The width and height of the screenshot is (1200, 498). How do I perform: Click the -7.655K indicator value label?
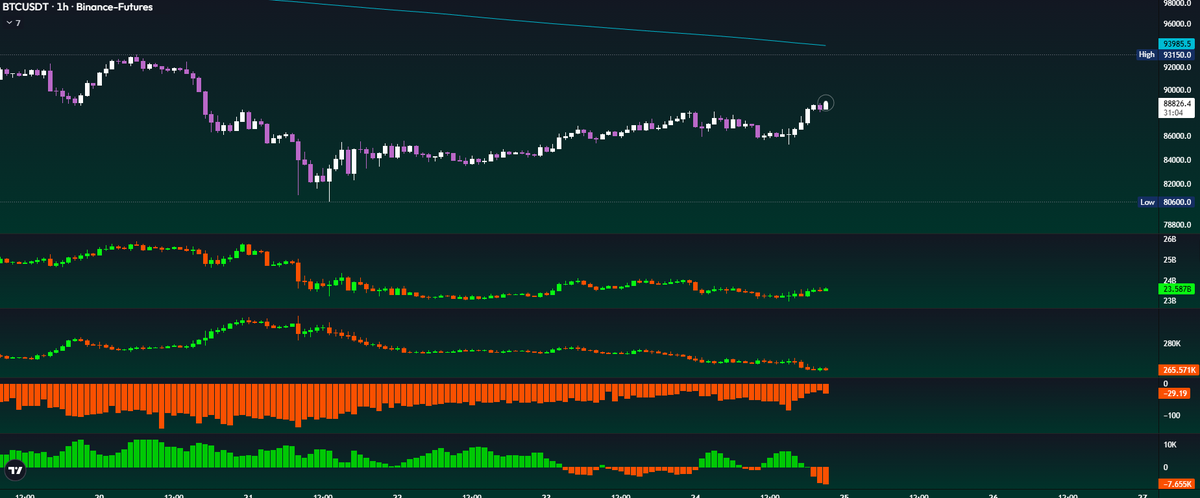(x=1175, y=484)
